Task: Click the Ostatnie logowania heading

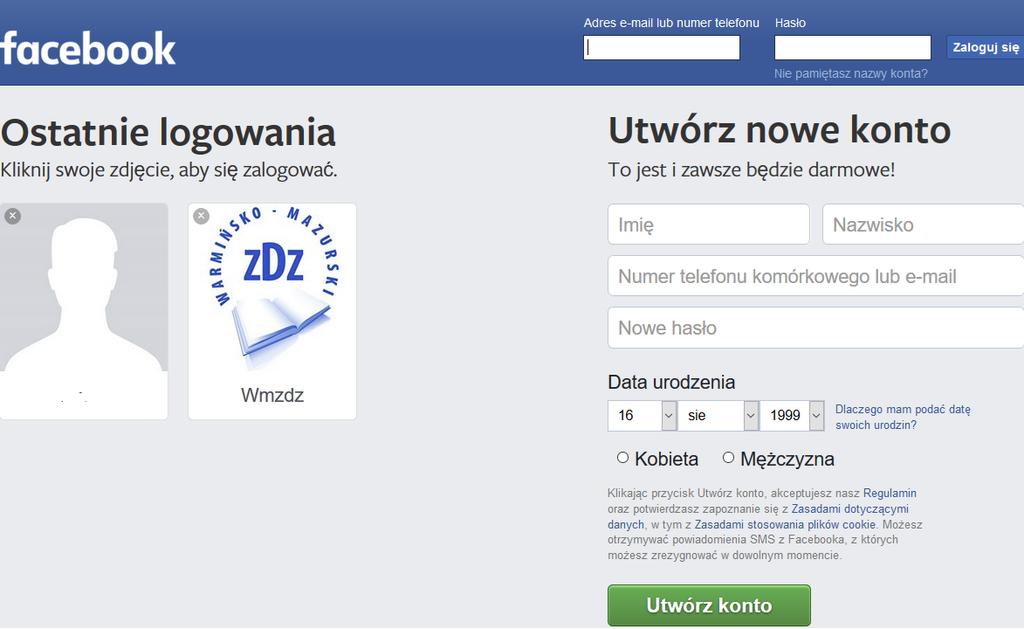Action: (168, 132)
